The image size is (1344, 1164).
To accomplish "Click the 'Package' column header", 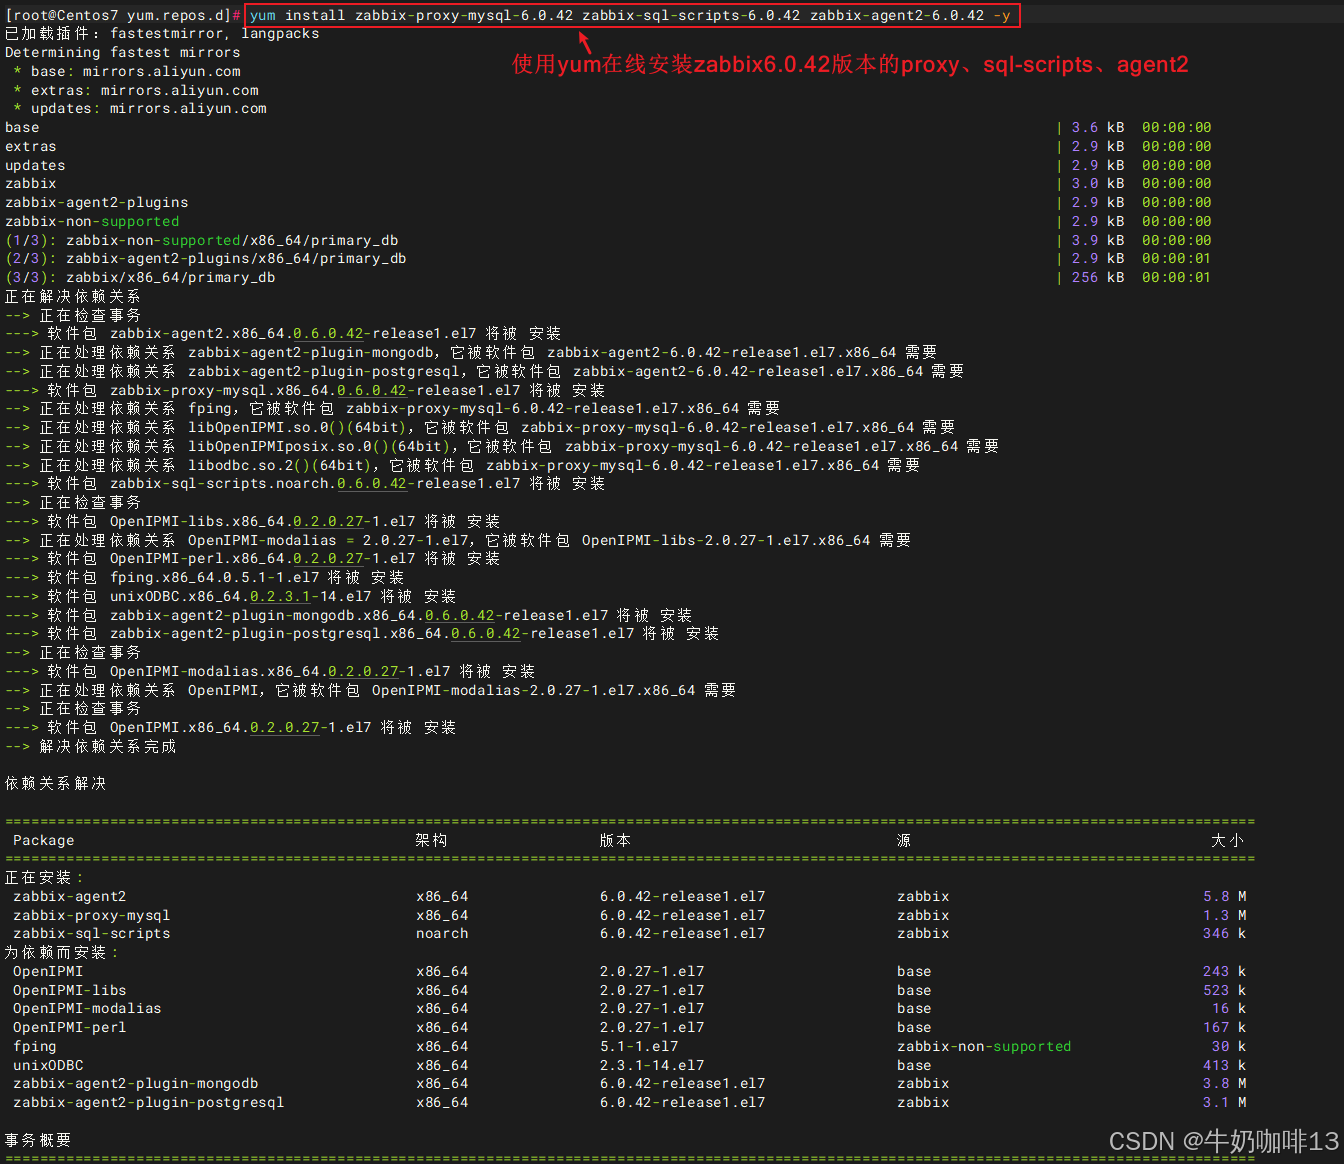I will pyautogui.click(x=44, y=841).
